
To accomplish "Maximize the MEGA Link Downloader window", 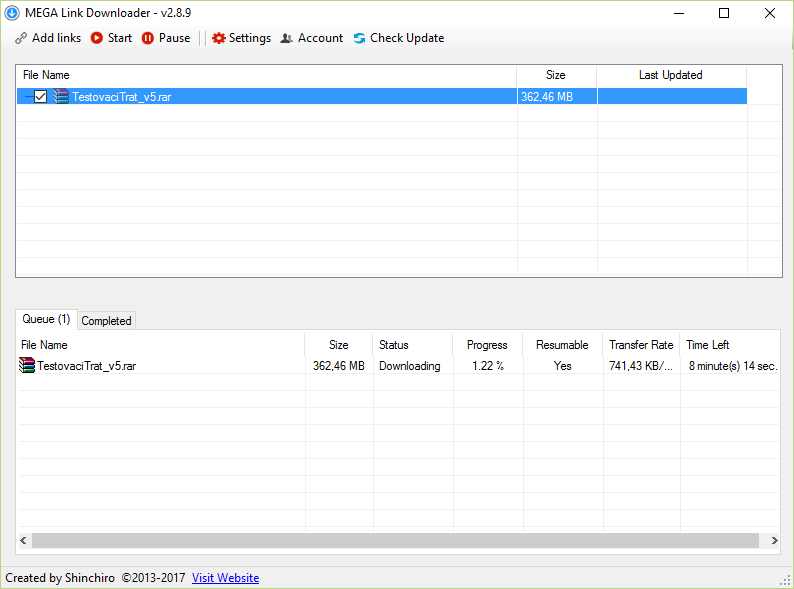I will (724, 13).
